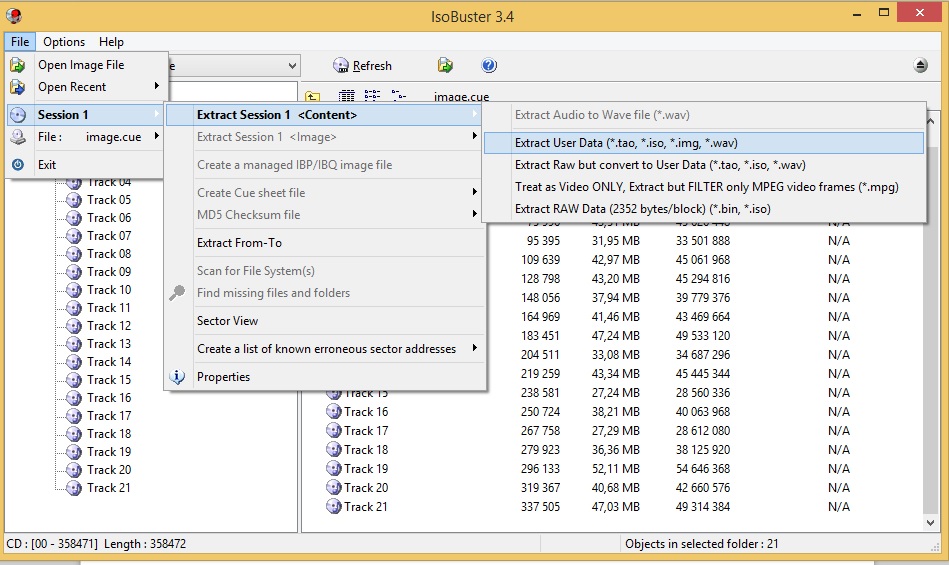Screen dimensions: 949x565
Task: Click Extract From-To menu entry
Action: (x=239, y=243)
